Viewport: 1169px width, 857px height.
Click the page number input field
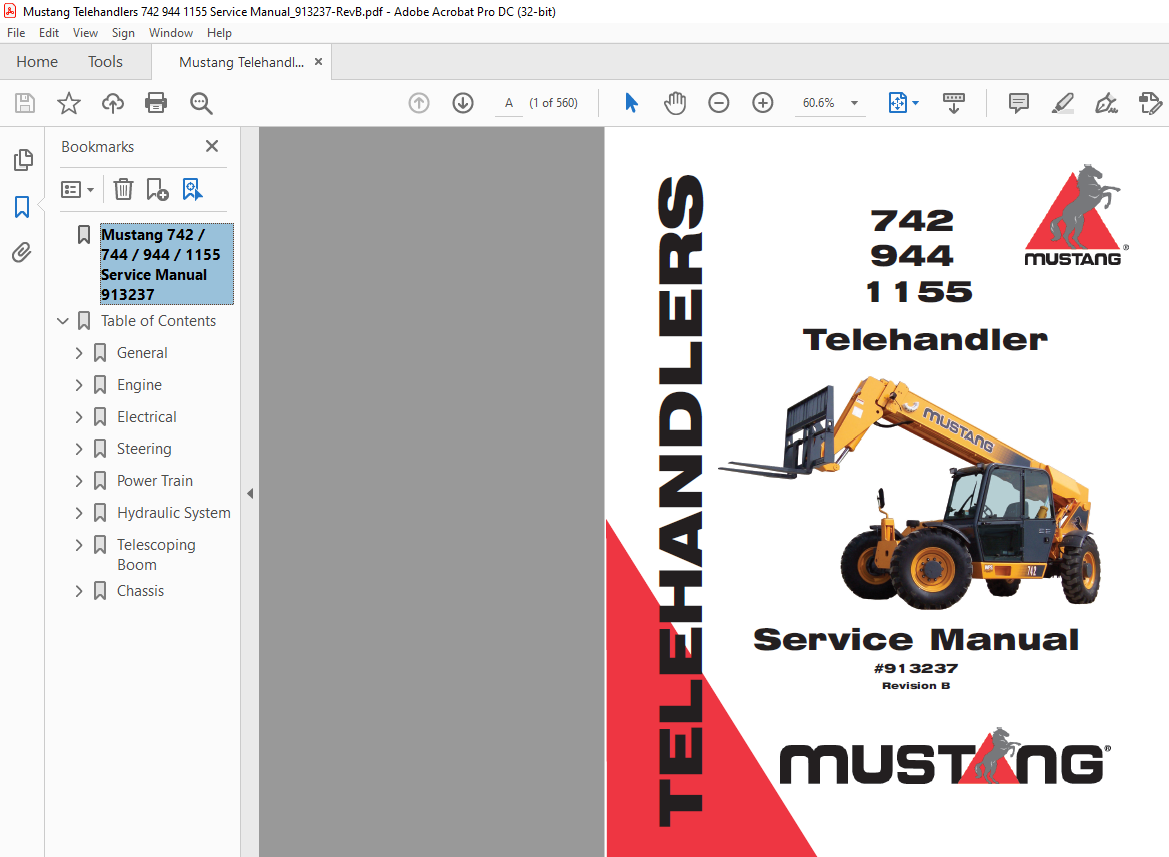pyautogui.click(x=509, y=103)
